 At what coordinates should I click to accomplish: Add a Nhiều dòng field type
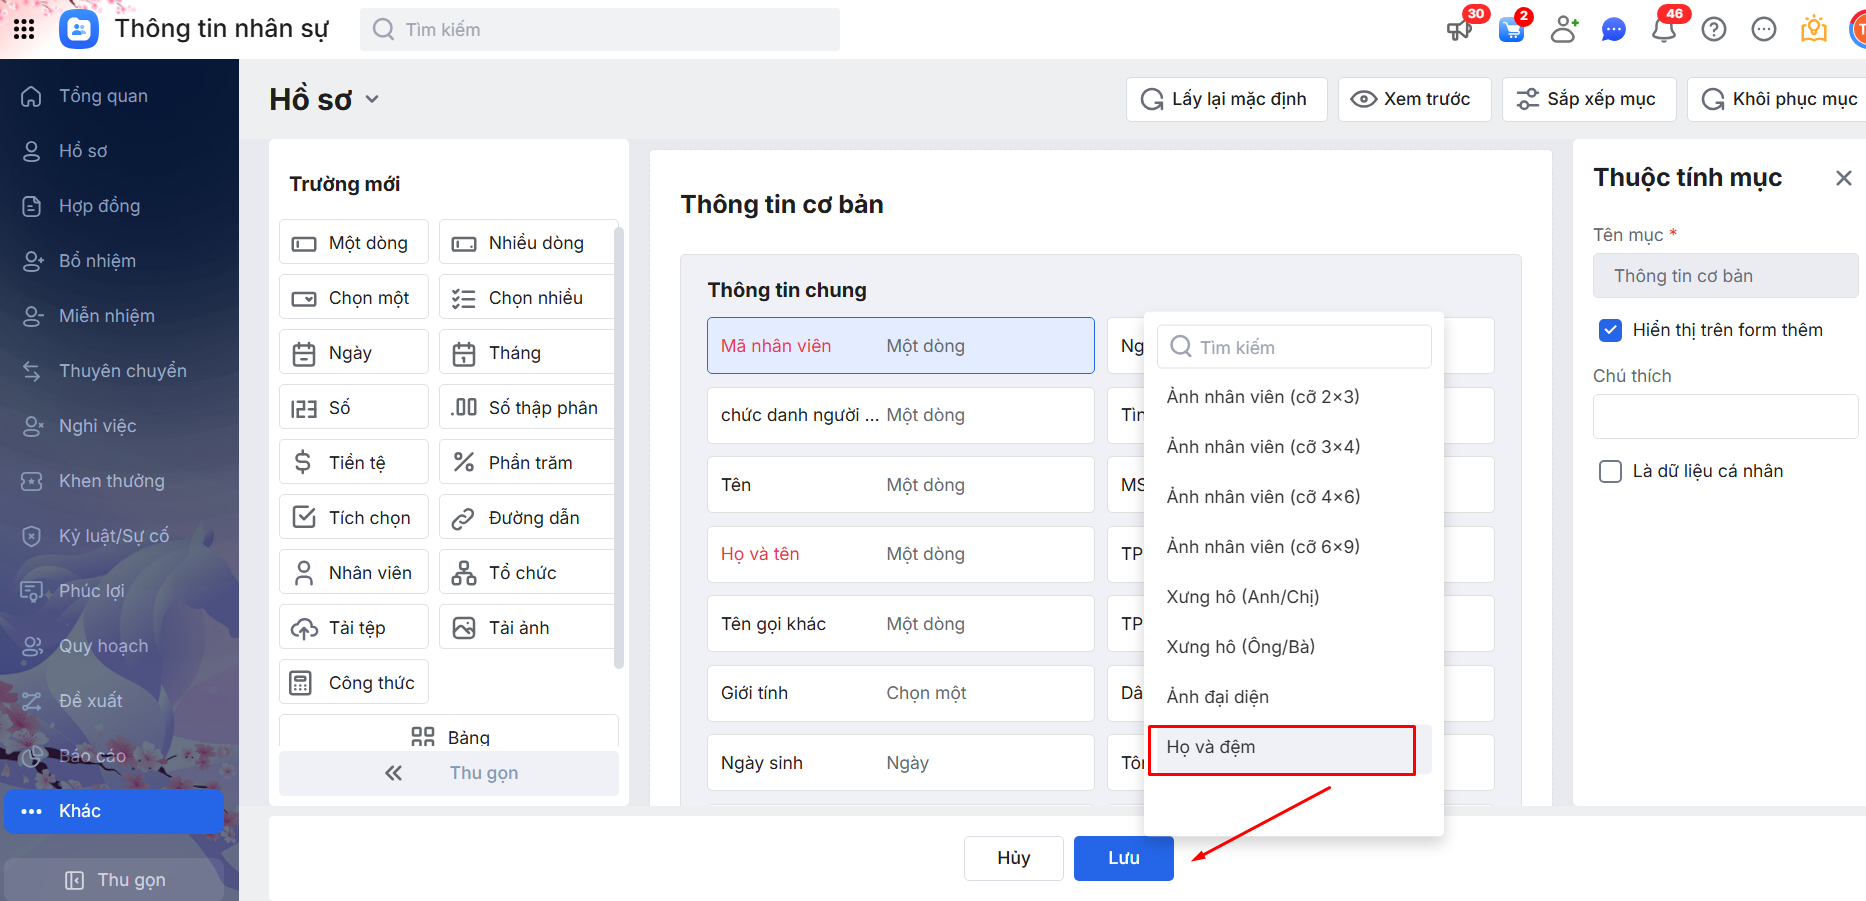coord(527,243)
